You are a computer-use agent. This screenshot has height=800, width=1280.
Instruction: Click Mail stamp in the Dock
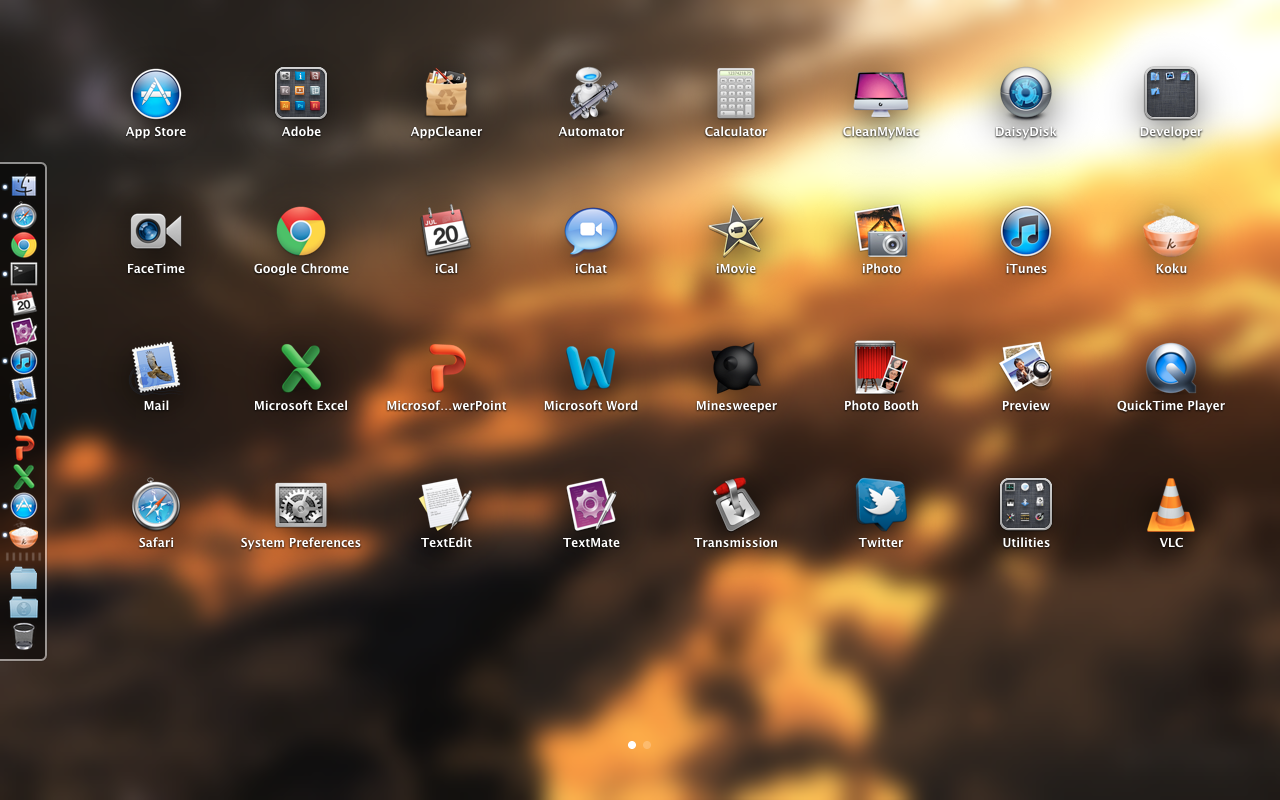24,390
